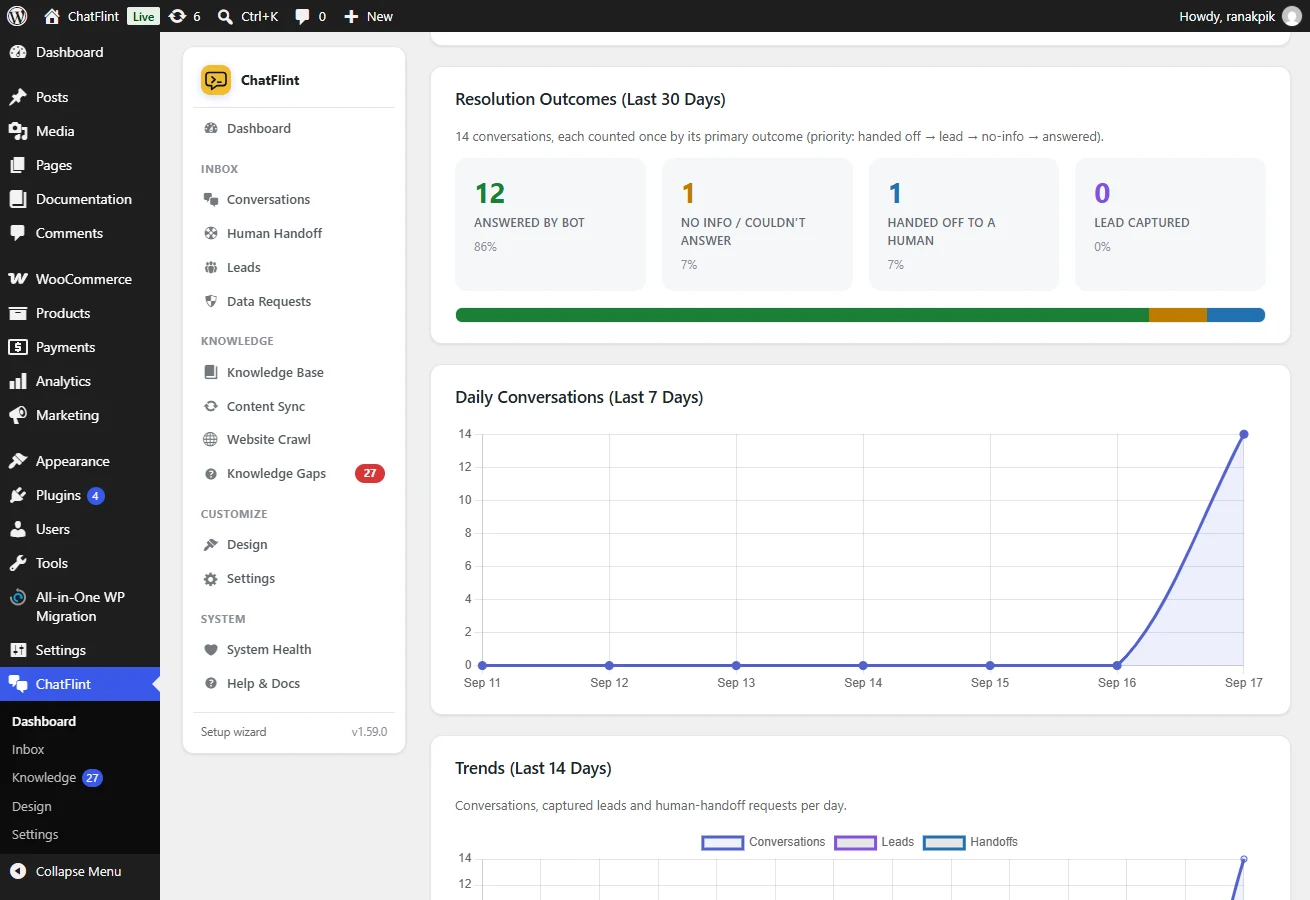1310x900 pixels.
Task: Open Human Handoff via its lifebuoy icon
Action: coord(211,233)
